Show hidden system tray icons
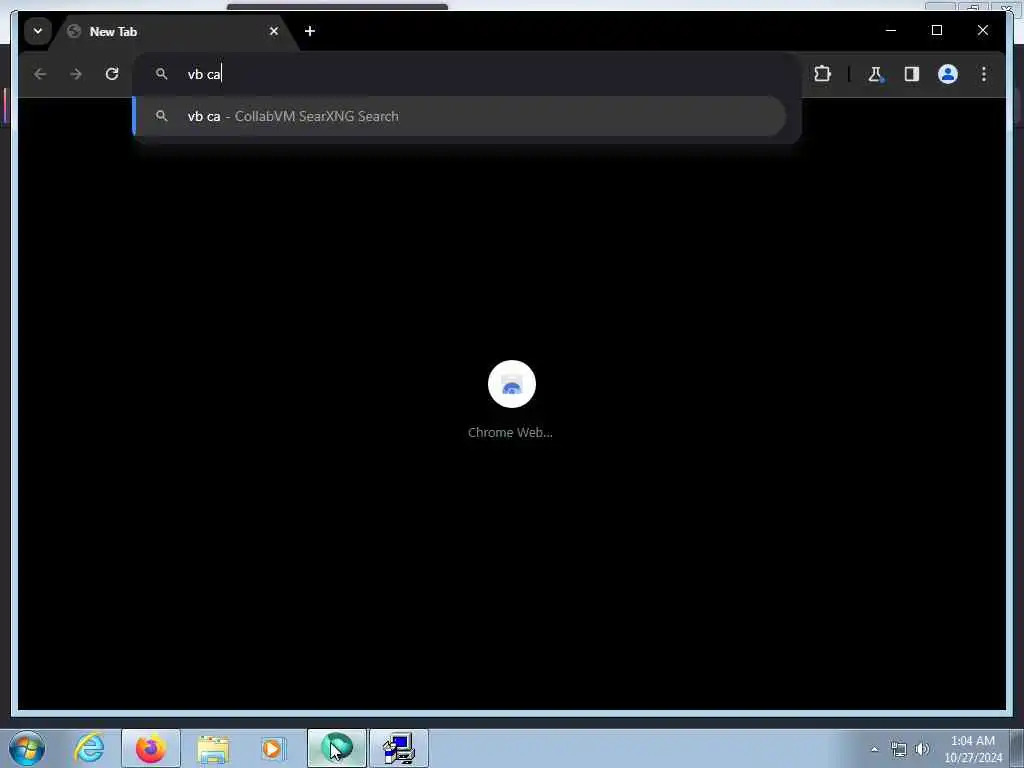This screenshot has width=1024, height=768. click(874, 750)
